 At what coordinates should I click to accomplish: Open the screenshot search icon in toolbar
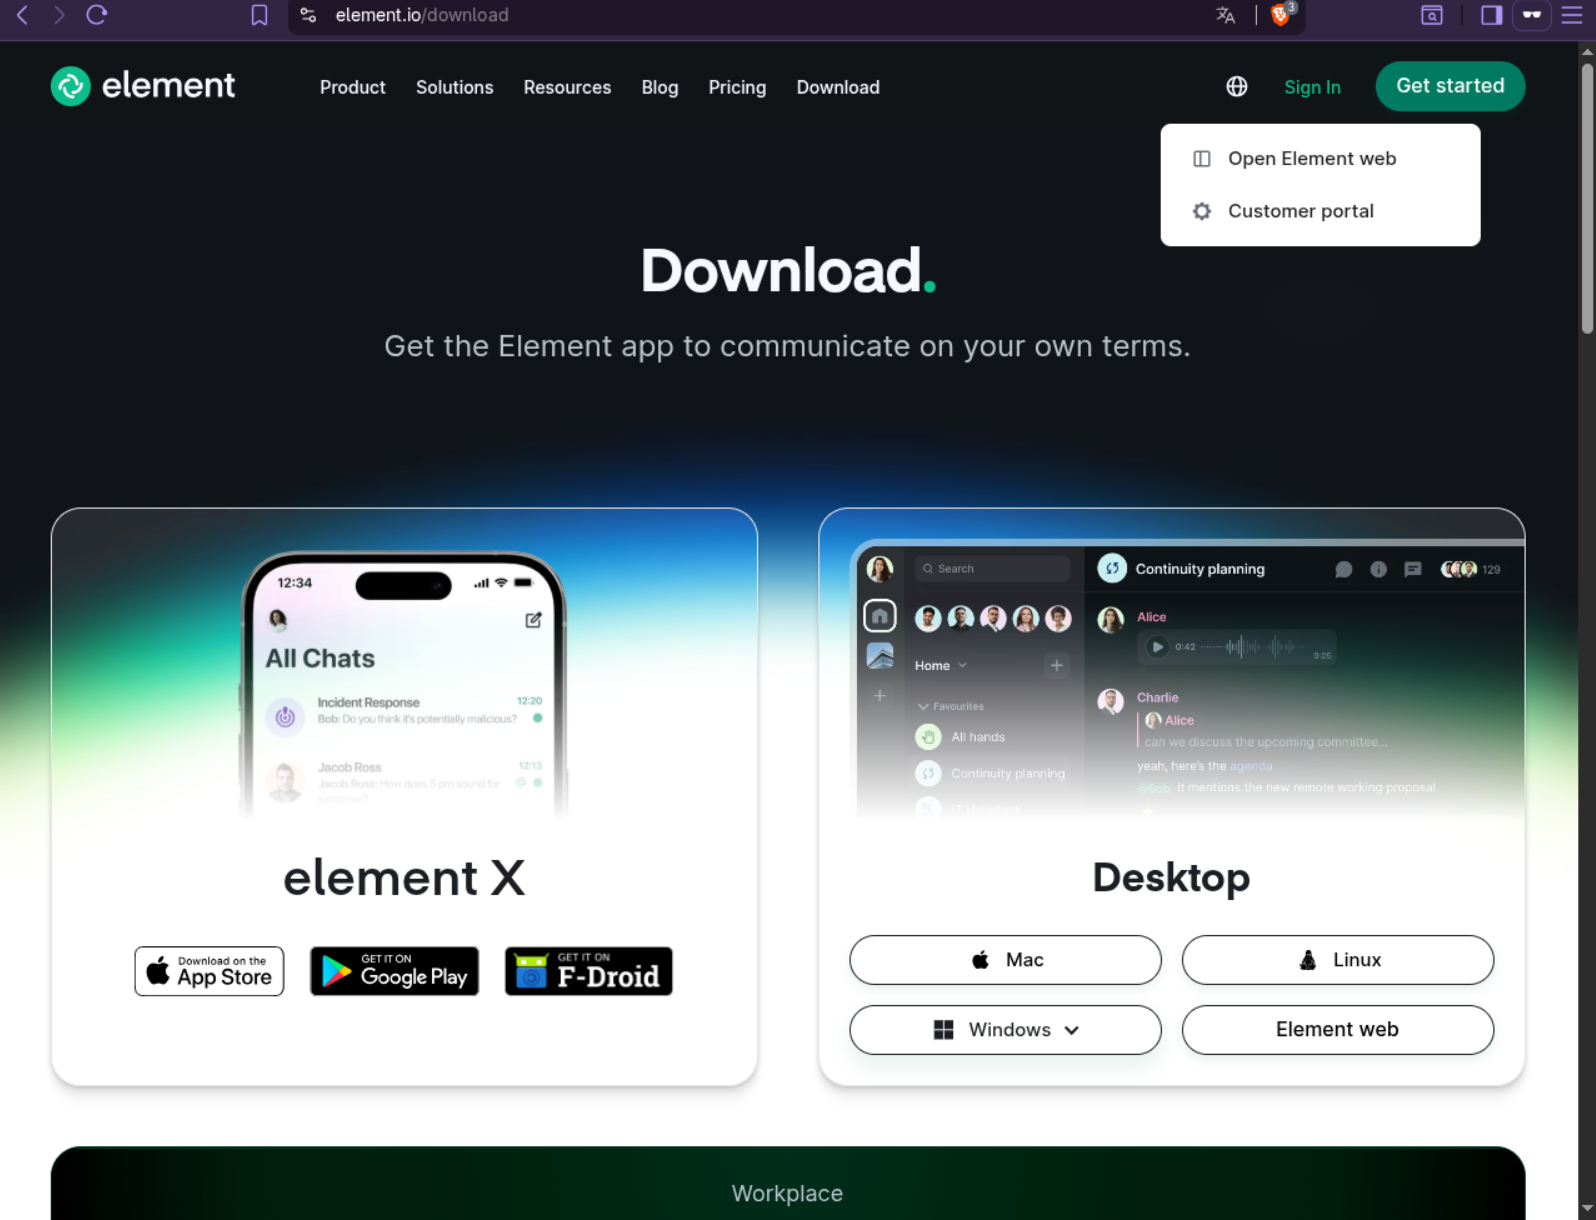[x=1432, y=15]
